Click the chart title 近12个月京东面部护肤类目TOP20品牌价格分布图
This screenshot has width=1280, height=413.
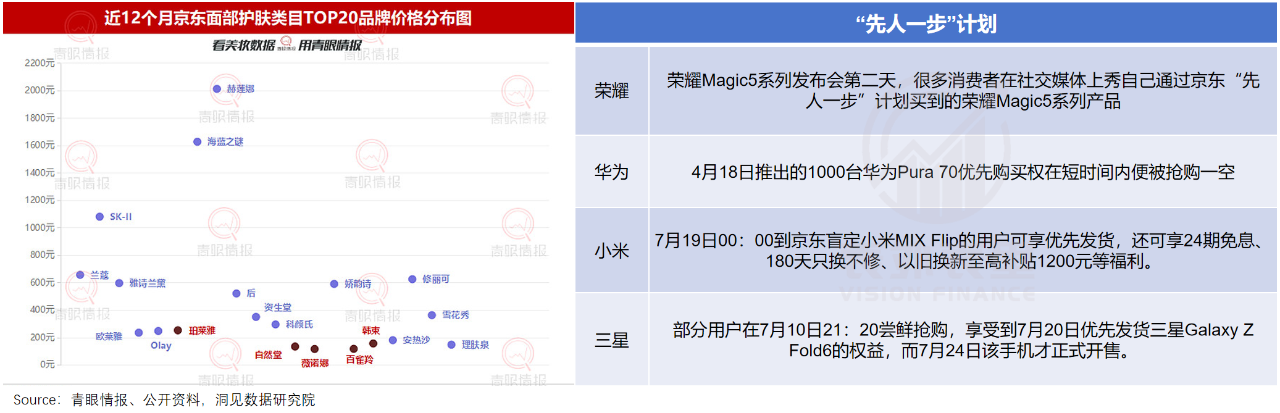pyautogui.click(x=288, y=18)
